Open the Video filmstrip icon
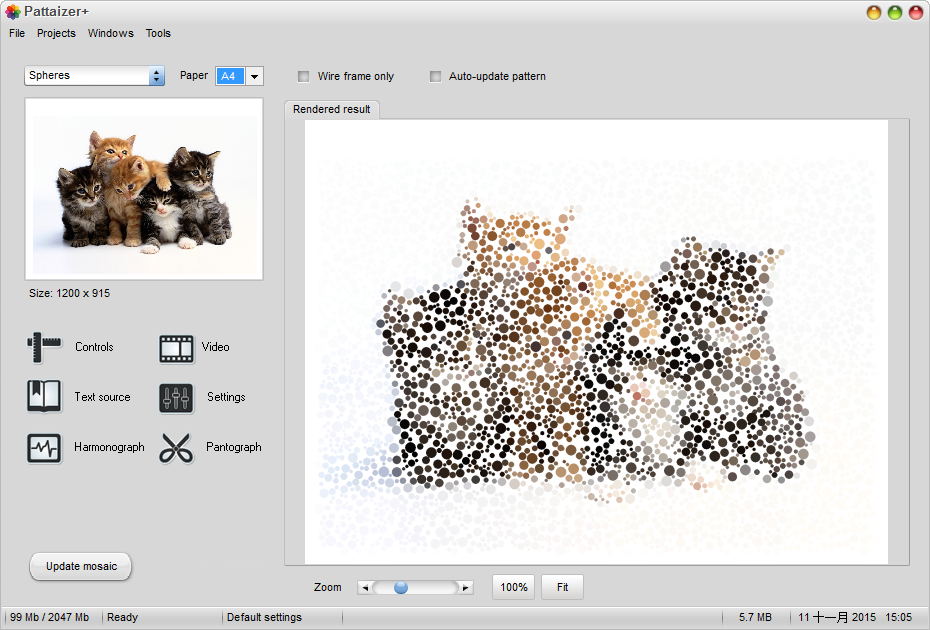930x630 pixels. coord(176,348)
